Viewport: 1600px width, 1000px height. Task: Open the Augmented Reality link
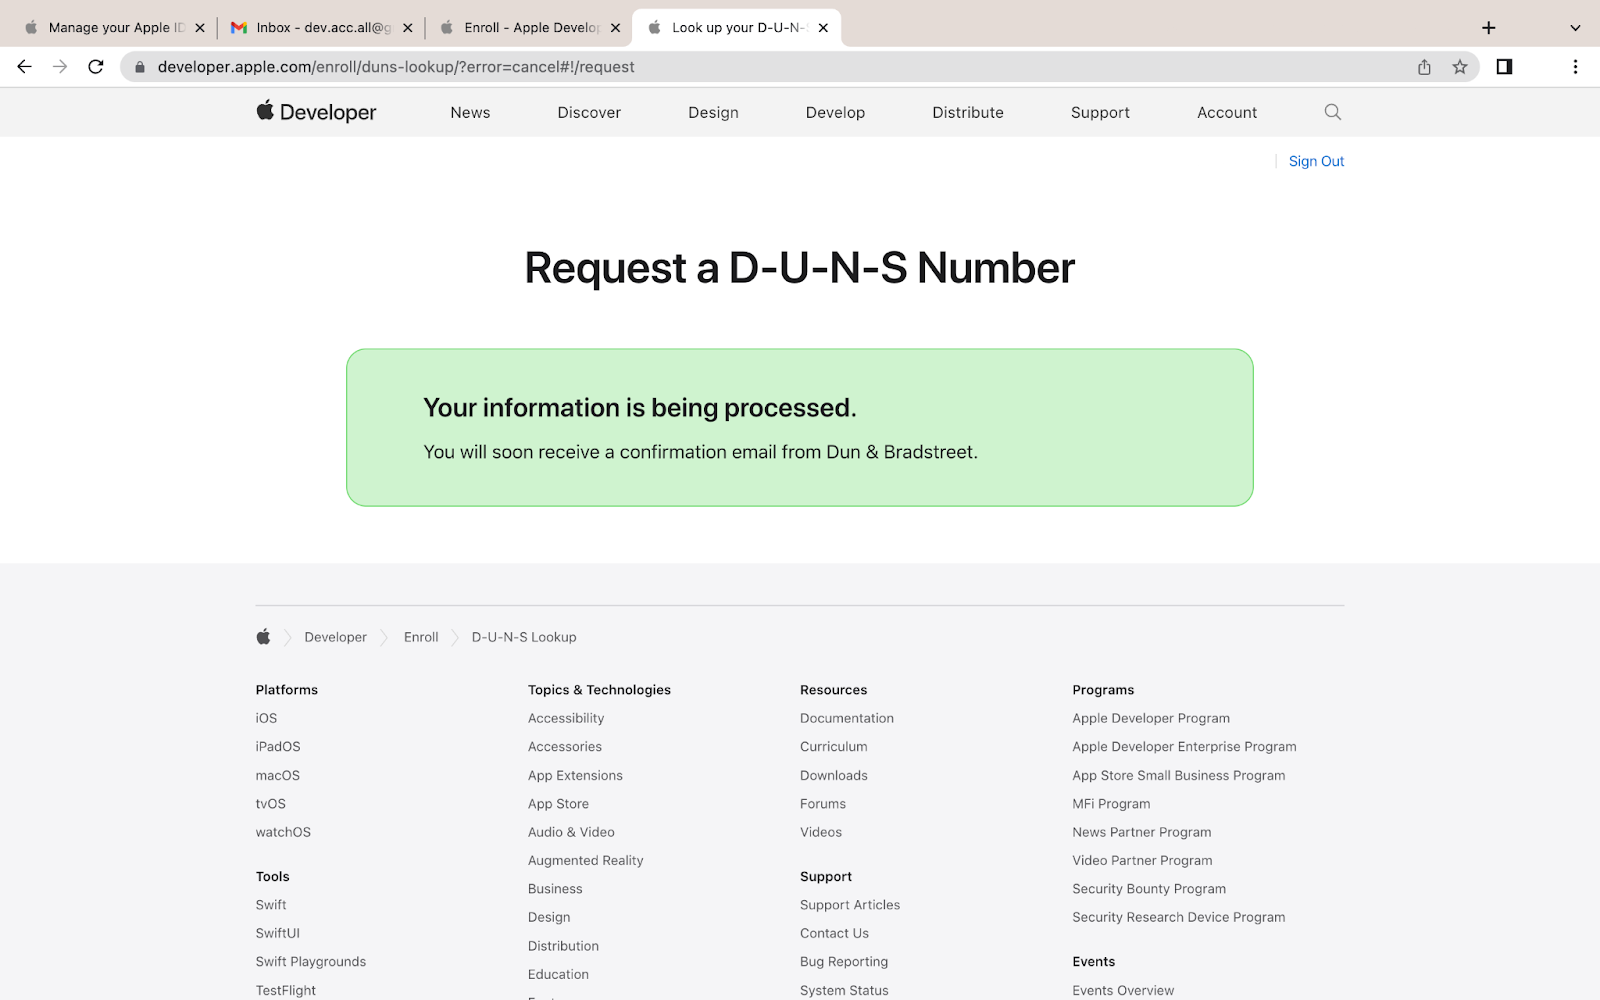586,861
